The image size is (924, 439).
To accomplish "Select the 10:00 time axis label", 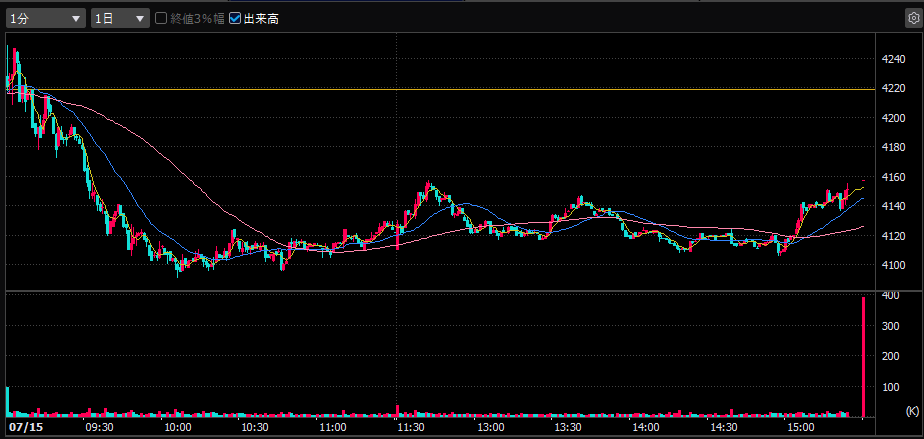I will point(177,426).
